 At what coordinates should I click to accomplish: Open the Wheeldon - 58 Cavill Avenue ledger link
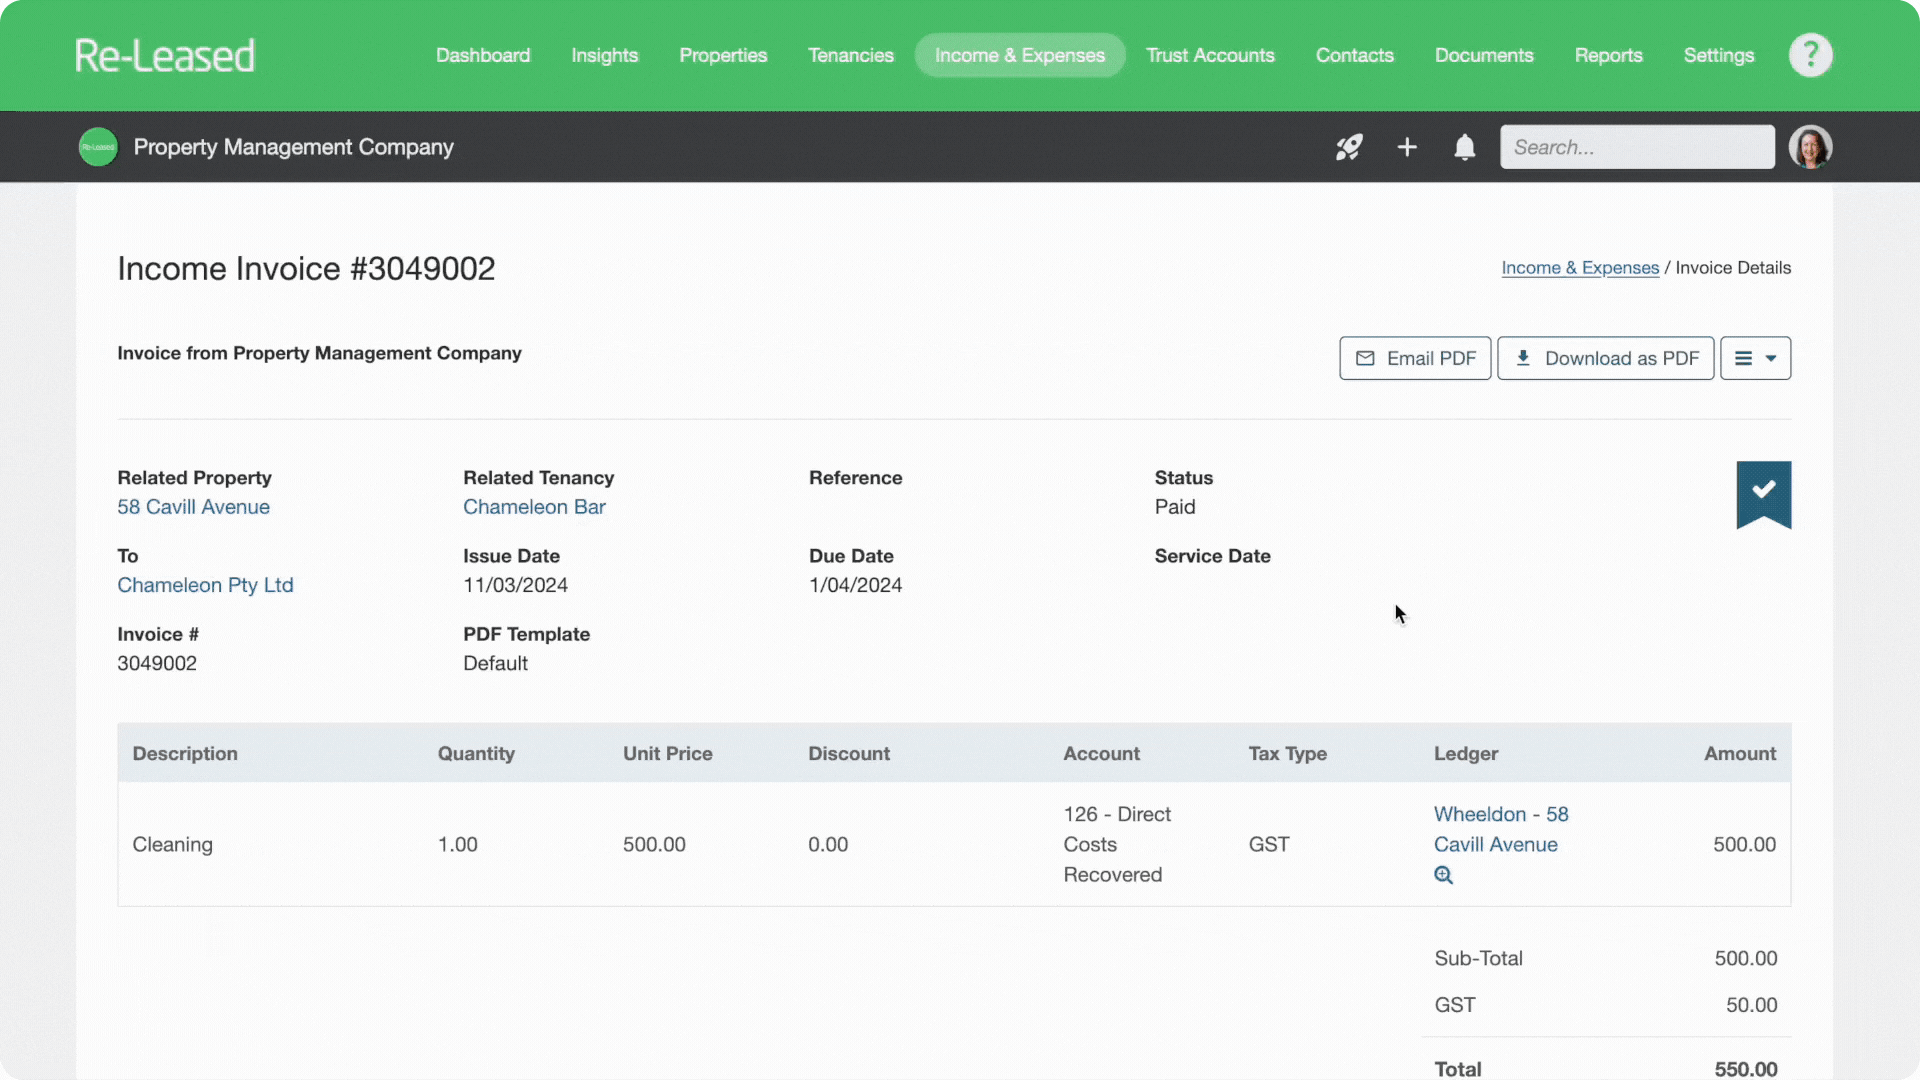point(1500,829)
